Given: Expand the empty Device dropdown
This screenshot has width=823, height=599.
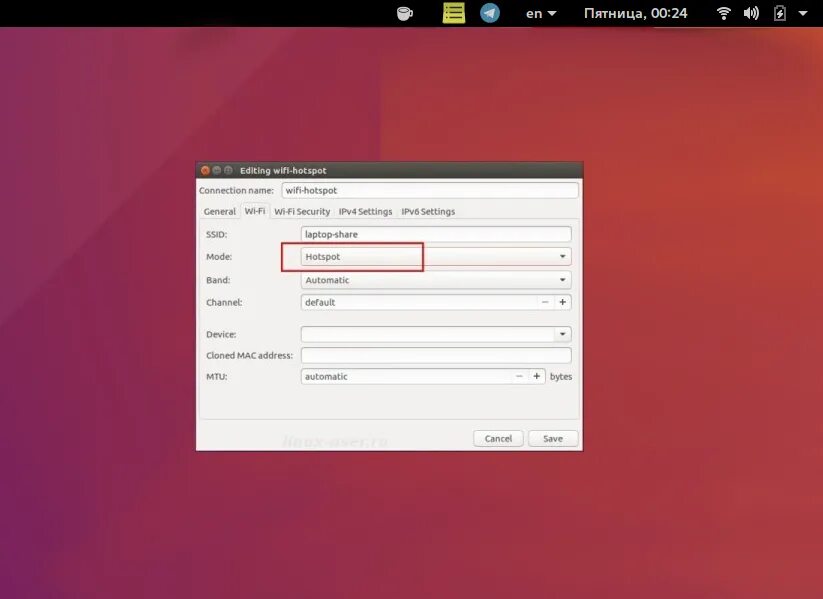Looking at the screenshot, I should (x=435, y=333).
